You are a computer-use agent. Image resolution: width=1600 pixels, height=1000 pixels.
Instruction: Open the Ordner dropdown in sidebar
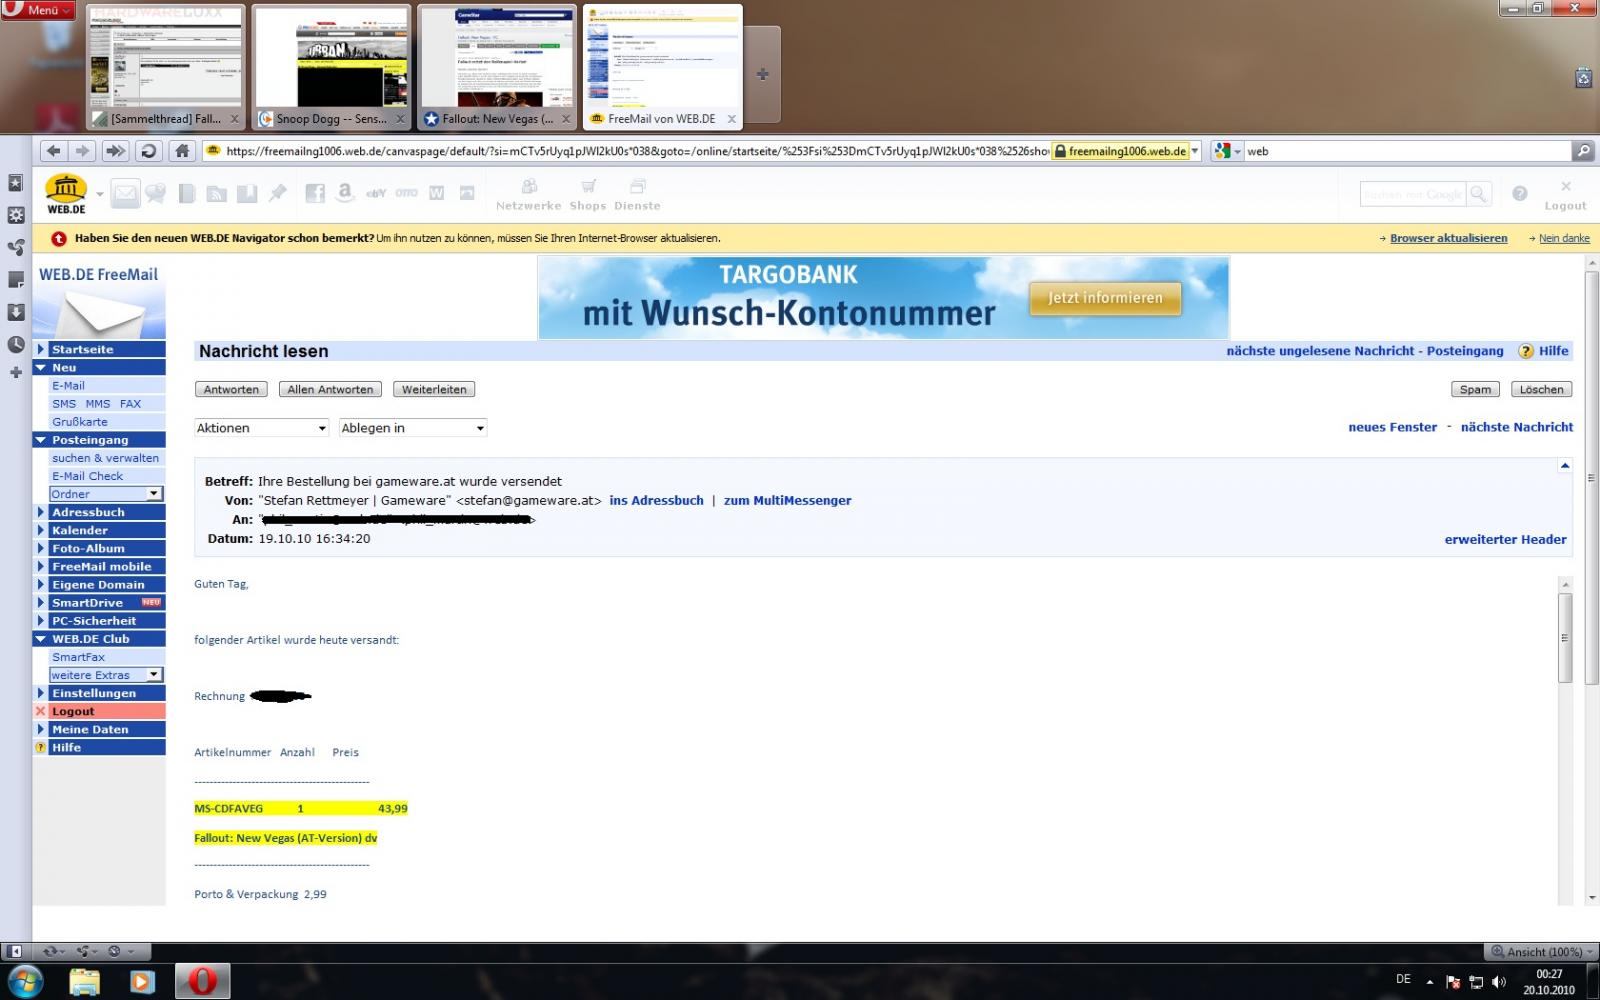click(106, 494)
